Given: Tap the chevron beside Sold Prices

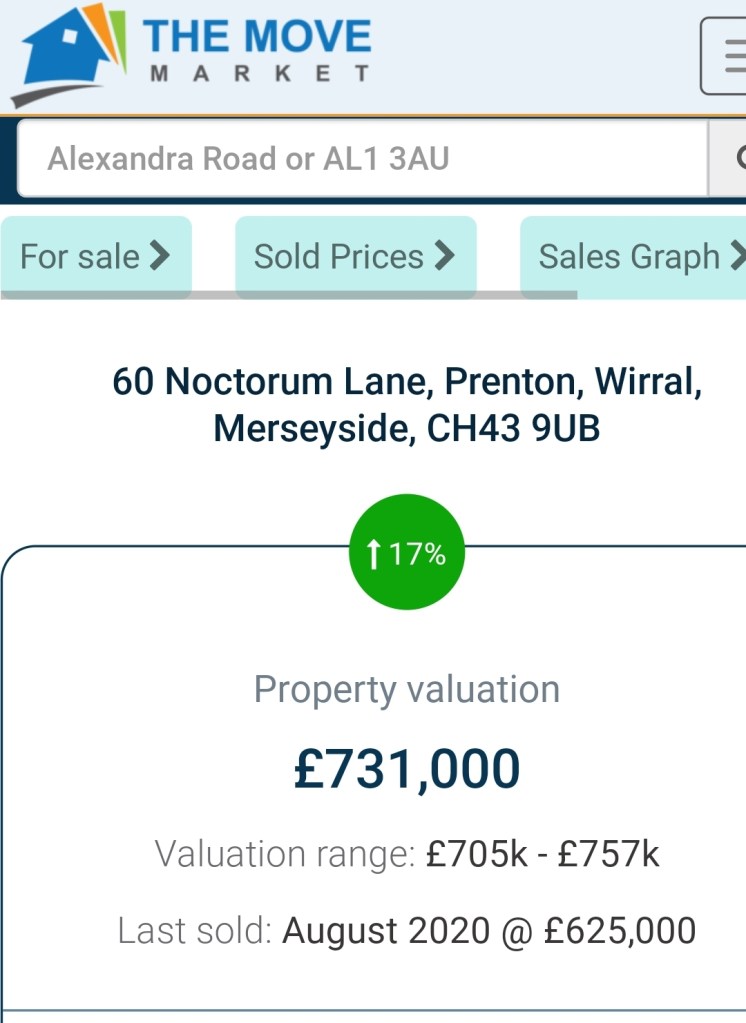Looking at the screenshot, I should [x=445, y=257].
